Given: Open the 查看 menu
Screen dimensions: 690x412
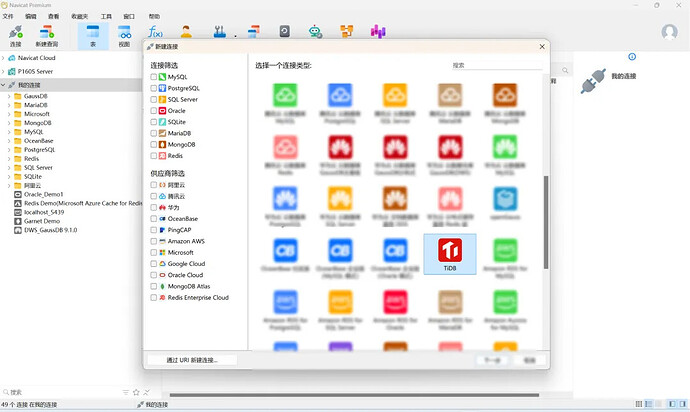Looking at the screenshot, I should coord(54,16).
